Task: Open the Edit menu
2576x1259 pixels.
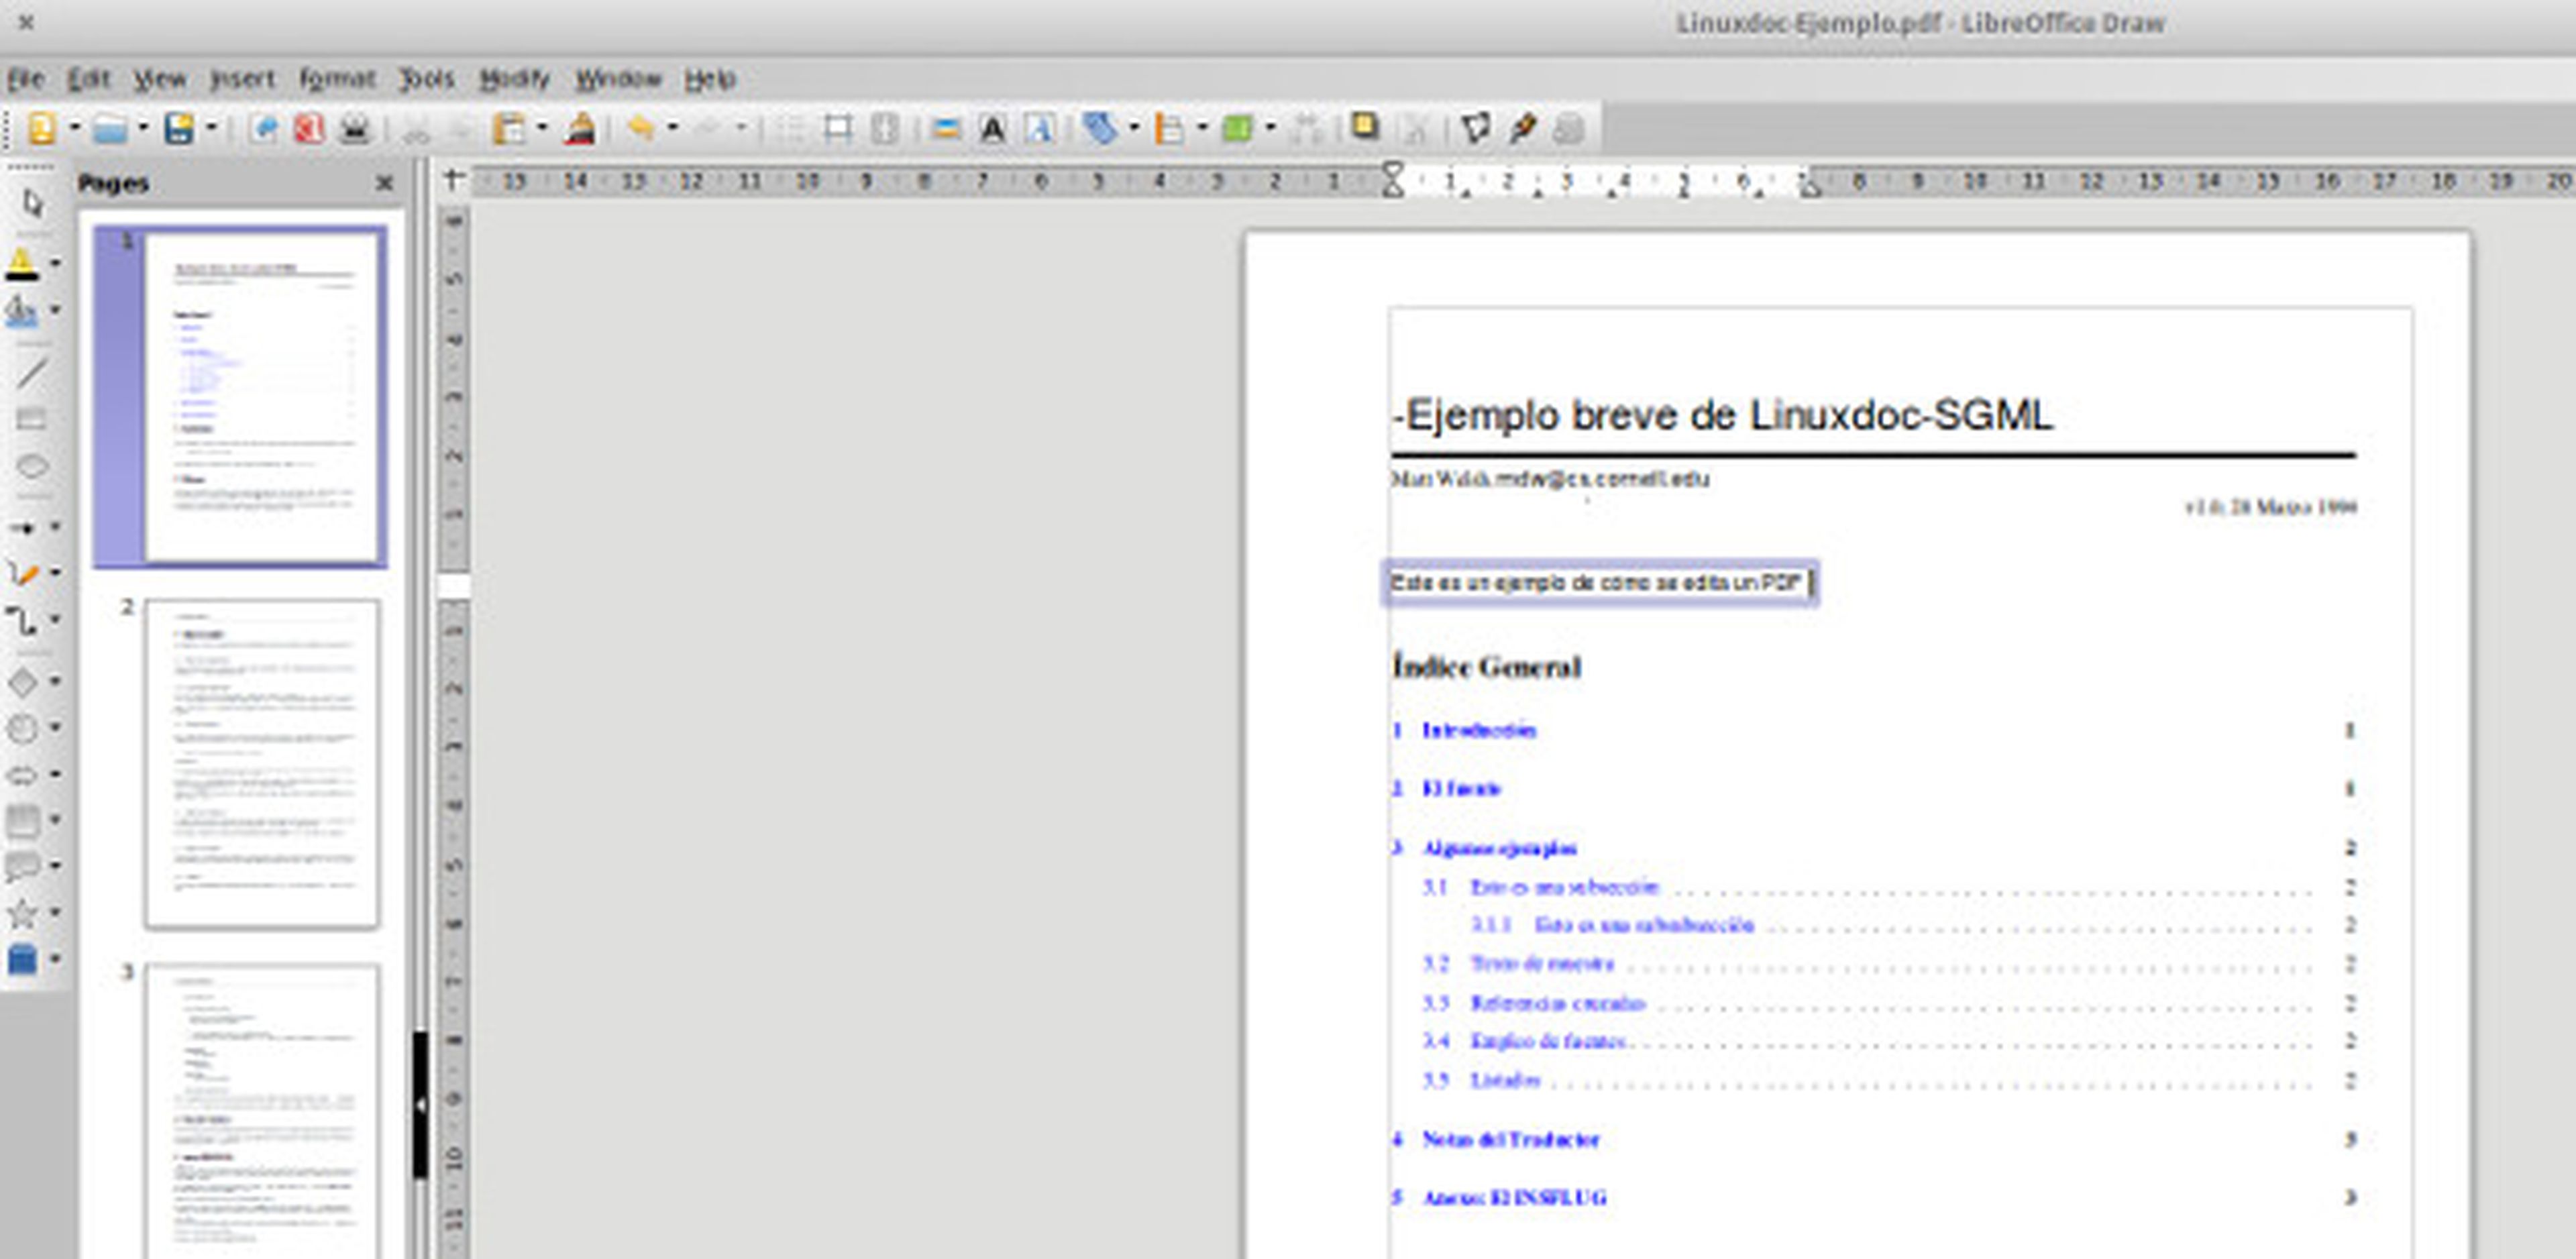Action: pyautogui.click(x=89, y=79)
